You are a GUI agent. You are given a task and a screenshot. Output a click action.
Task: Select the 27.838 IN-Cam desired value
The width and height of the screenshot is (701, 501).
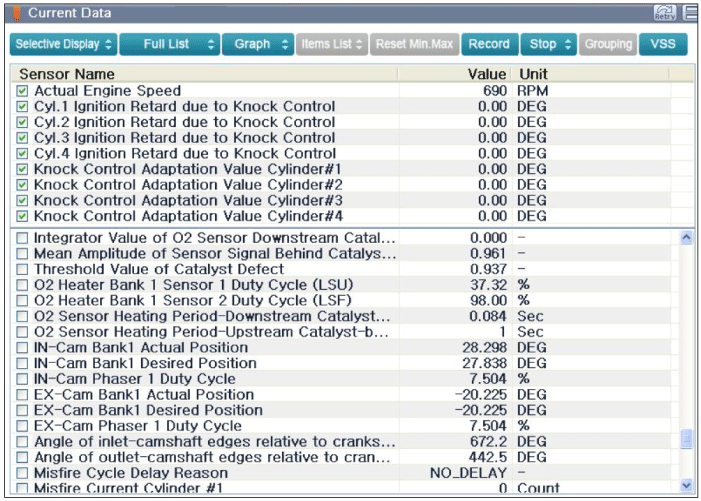coord(485,363)
